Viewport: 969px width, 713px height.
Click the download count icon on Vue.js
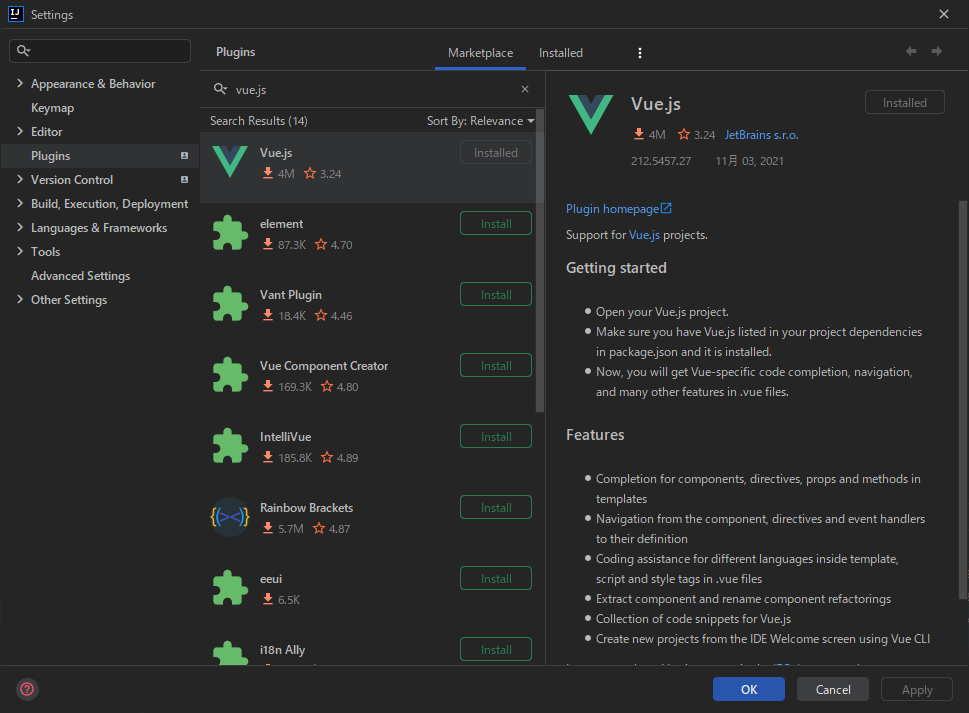click(x=637, y=134)
